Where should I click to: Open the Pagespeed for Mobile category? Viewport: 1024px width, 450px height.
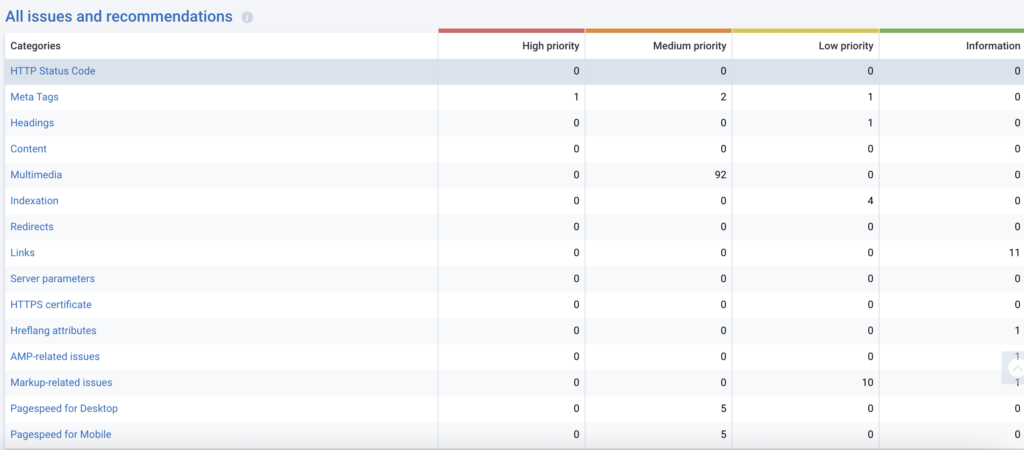61,434
